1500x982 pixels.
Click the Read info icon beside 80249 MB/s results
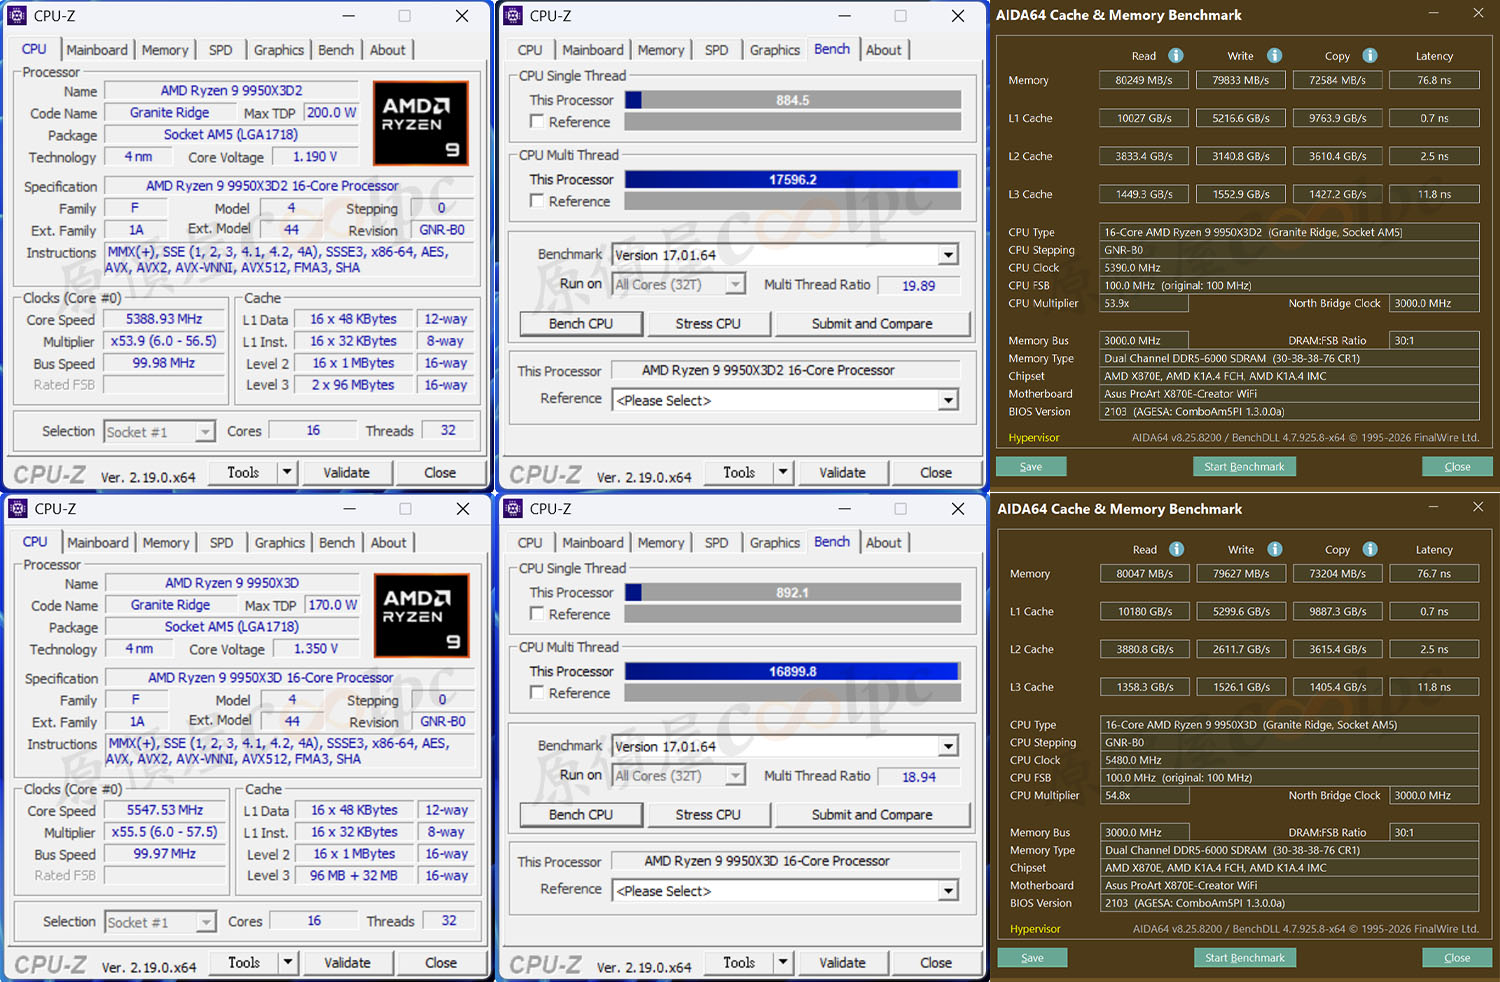pyautogui.click(x=1176, y=56)
